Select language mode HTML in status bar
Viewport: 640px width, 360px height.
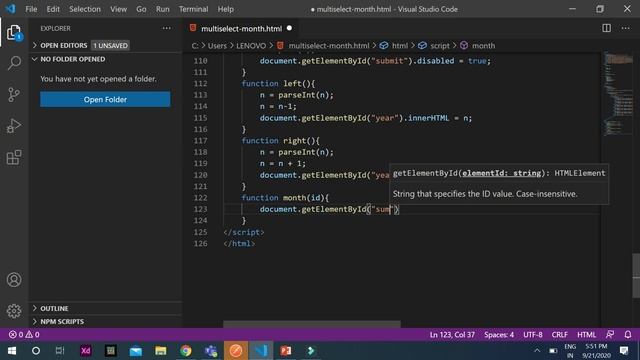[x=587, y=335]
